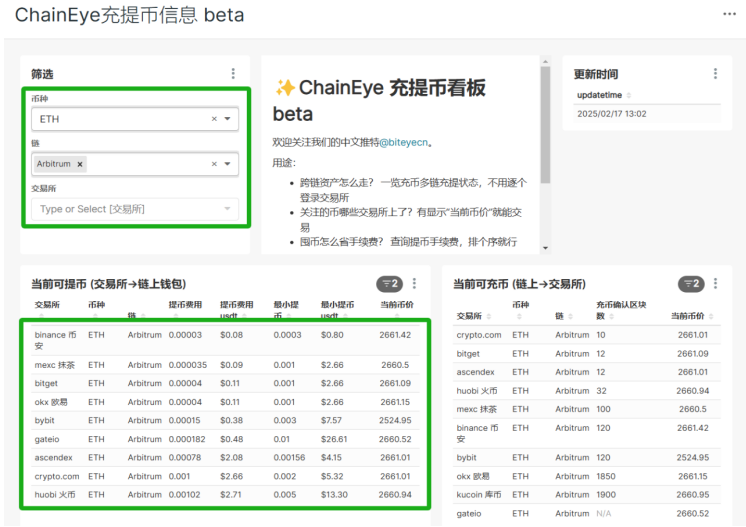Viewport: 746px width, 527px height.
Task: Clear all selections in 链 field
Action: click(x=214, y=164)
